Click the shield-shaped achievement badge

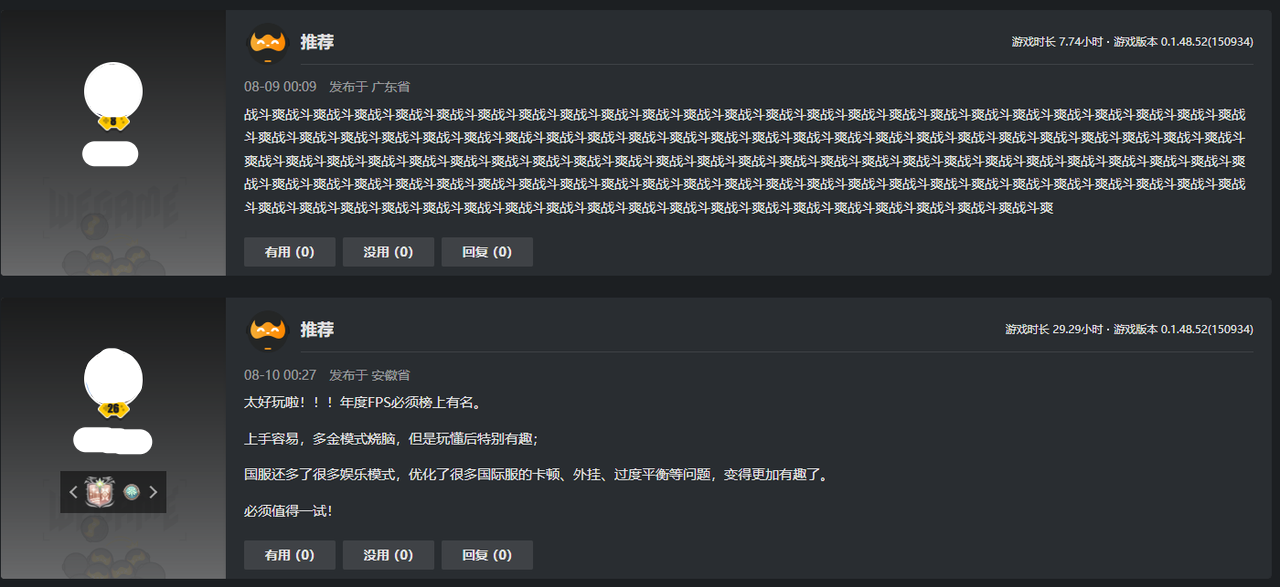[101, 491]
